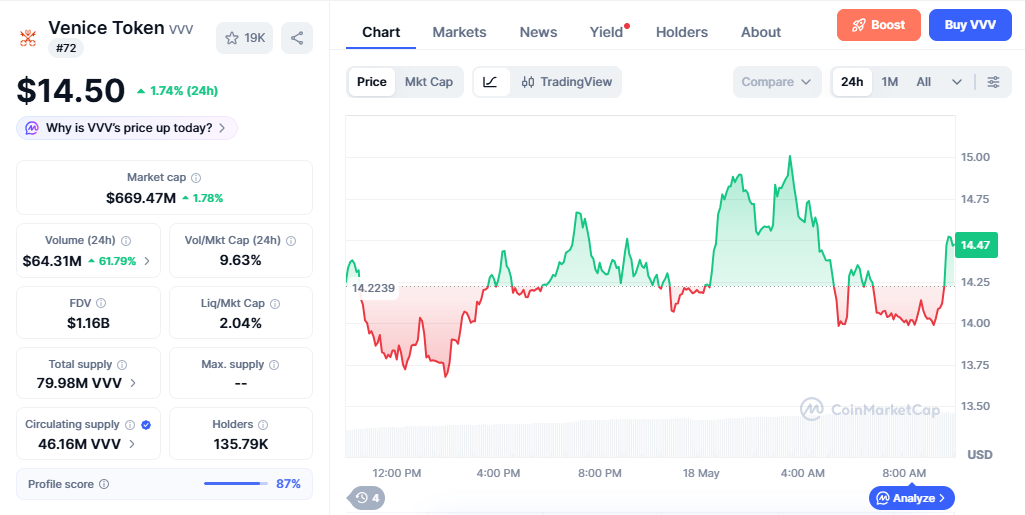Viewport: 1025px width, 515px height.
Task: Open the Chart tab
Action: (x=381, y=32)
